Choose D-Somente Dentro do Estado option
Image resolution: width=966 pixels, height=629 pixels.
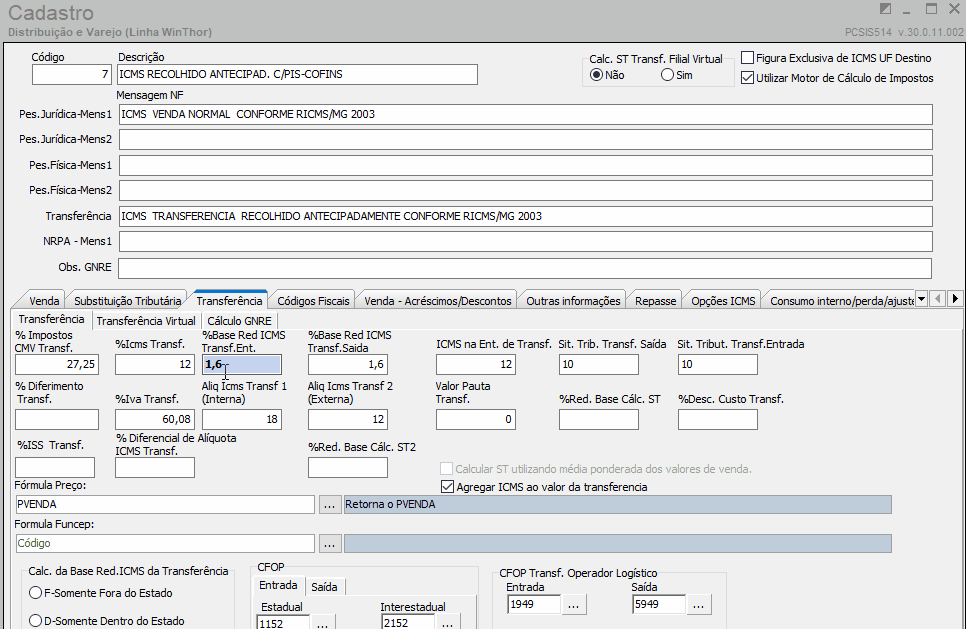click(x=36, y=620)
